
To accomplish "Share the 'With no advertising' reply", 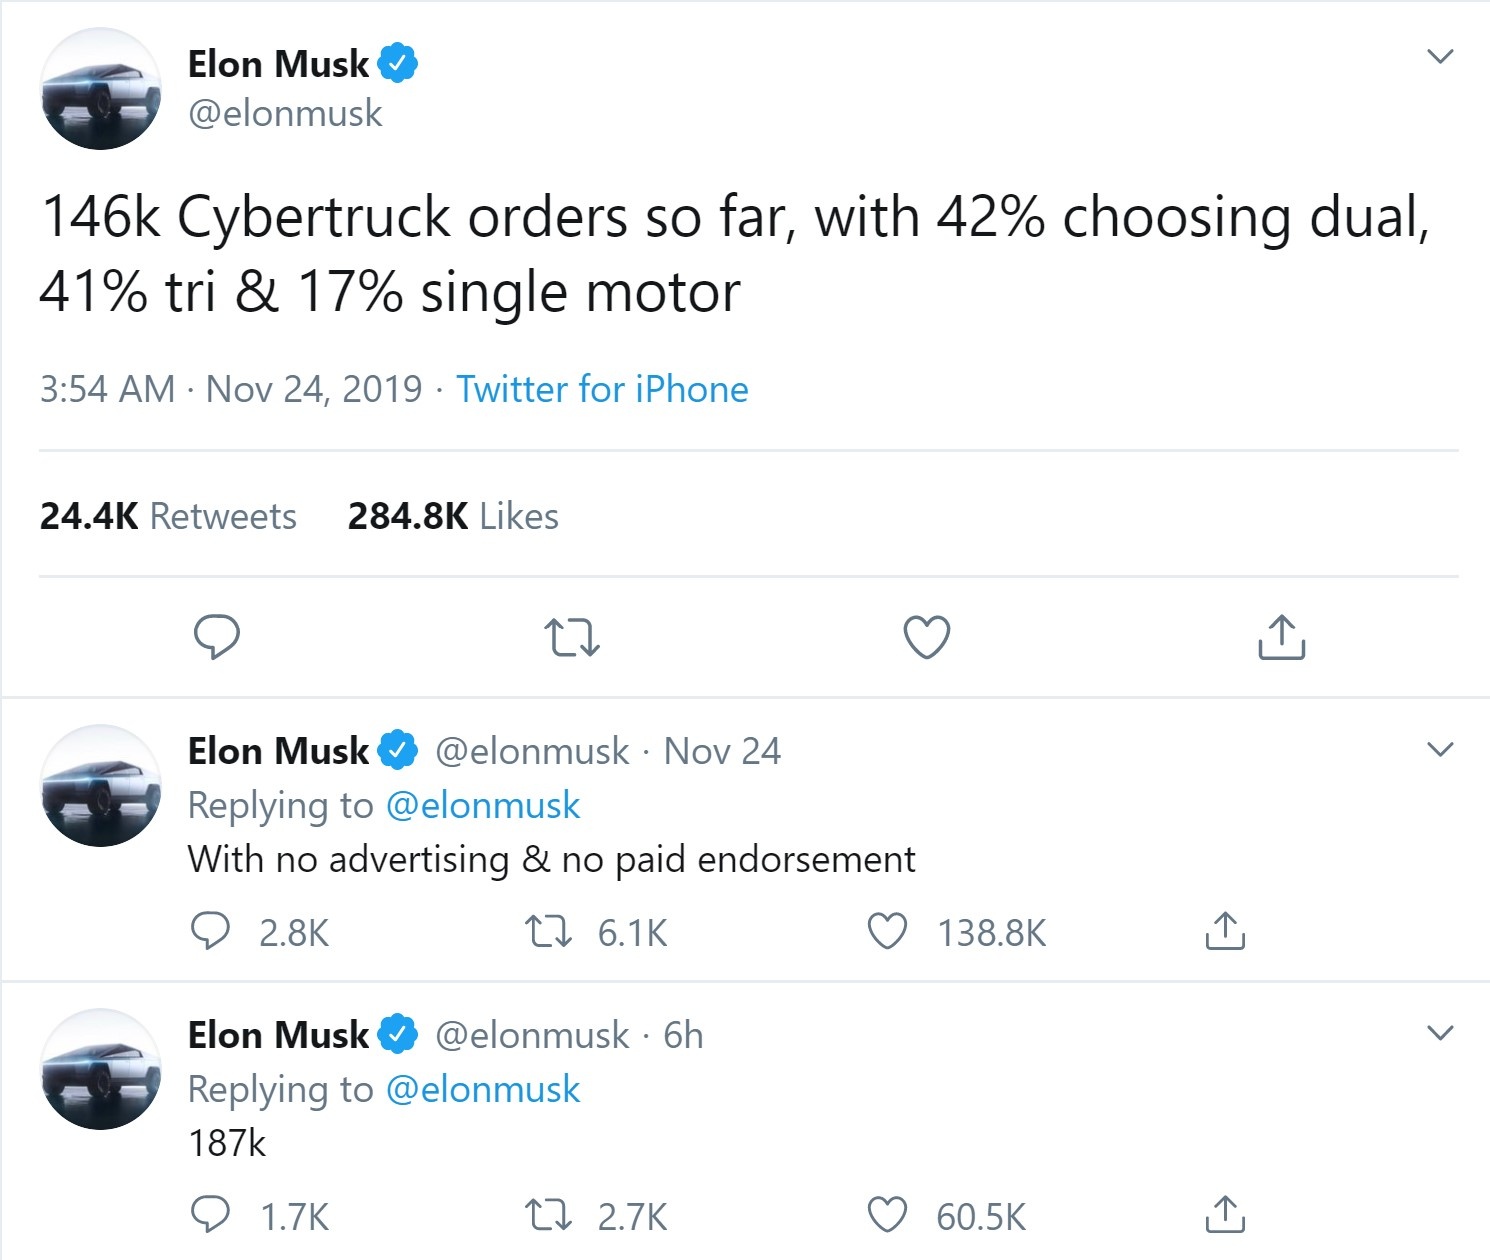I will tap(1224, 930).
